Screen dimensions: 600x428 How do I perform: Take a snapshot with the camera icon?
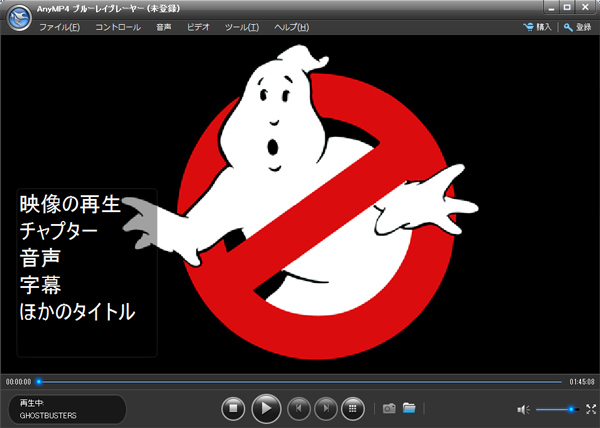(389, 408)
